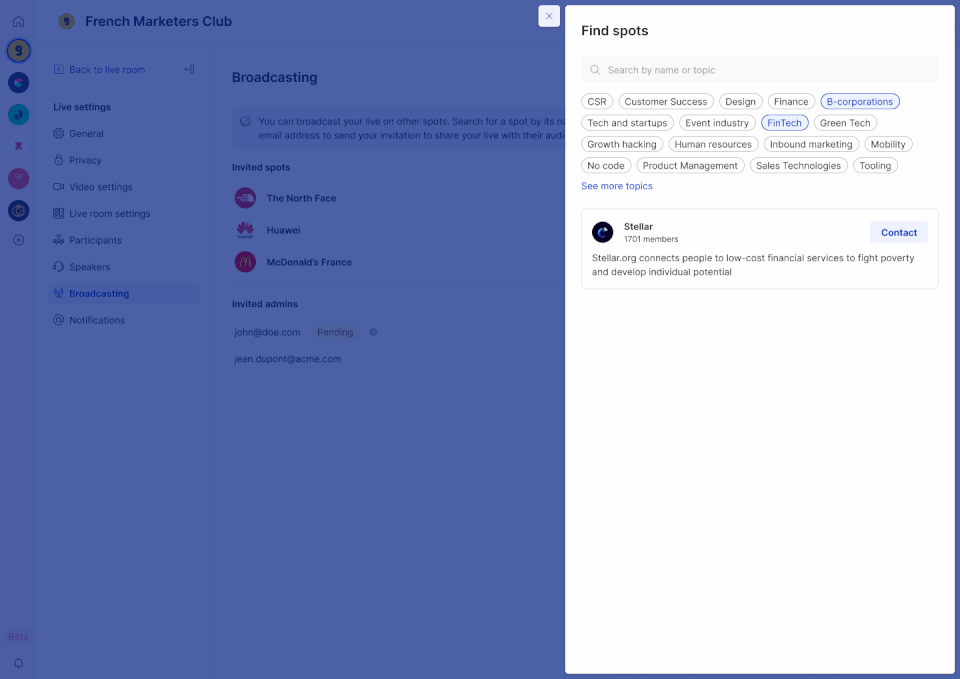Toggle the Customer Success topic chip

pos(666,102)
